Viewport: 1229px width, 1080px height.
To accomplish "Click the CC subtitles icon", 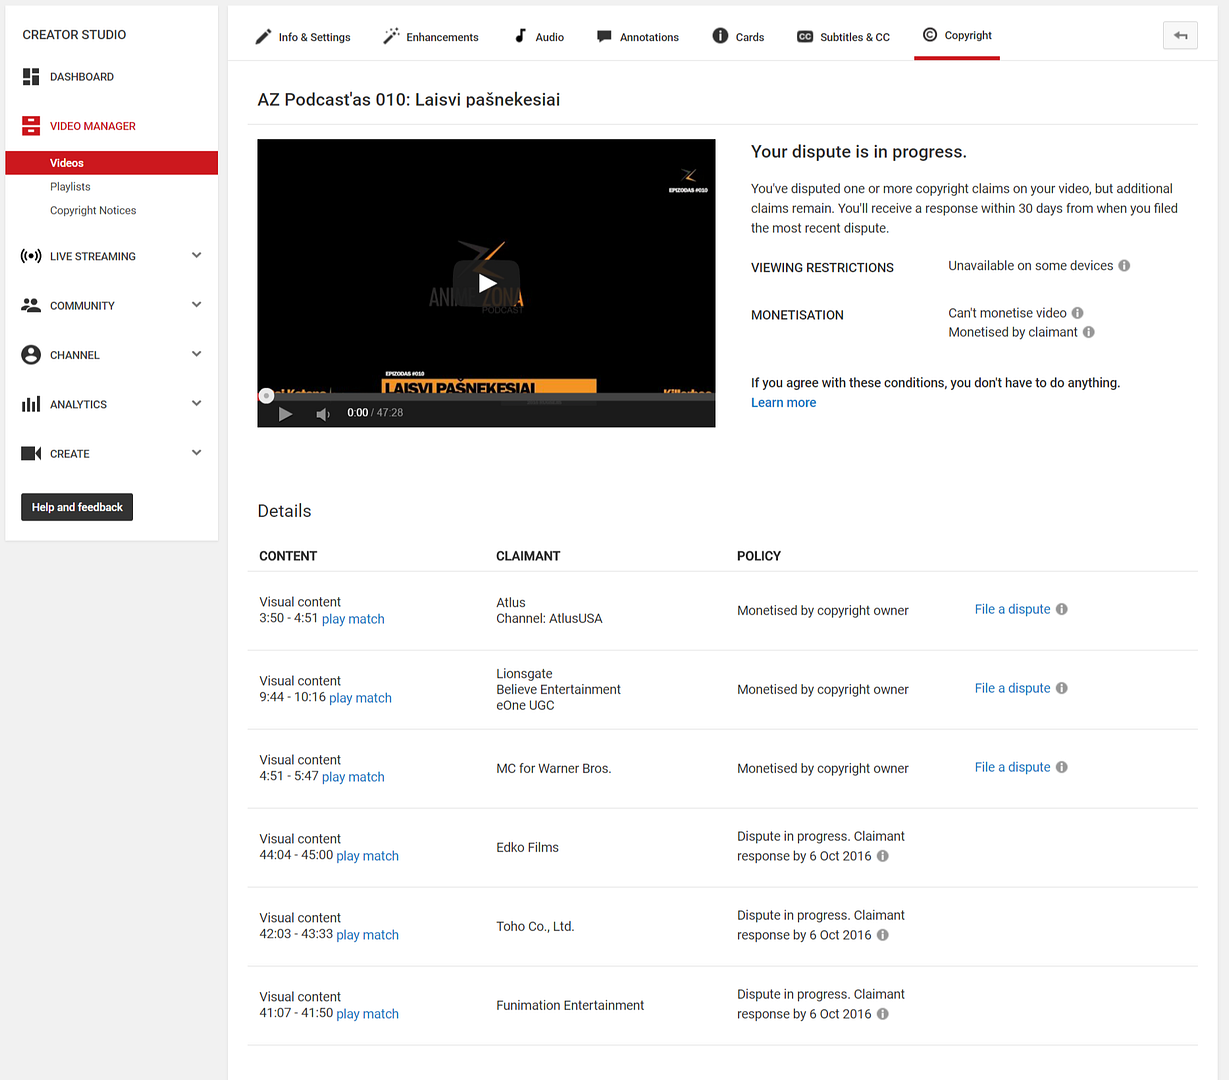I will (805, 37).
